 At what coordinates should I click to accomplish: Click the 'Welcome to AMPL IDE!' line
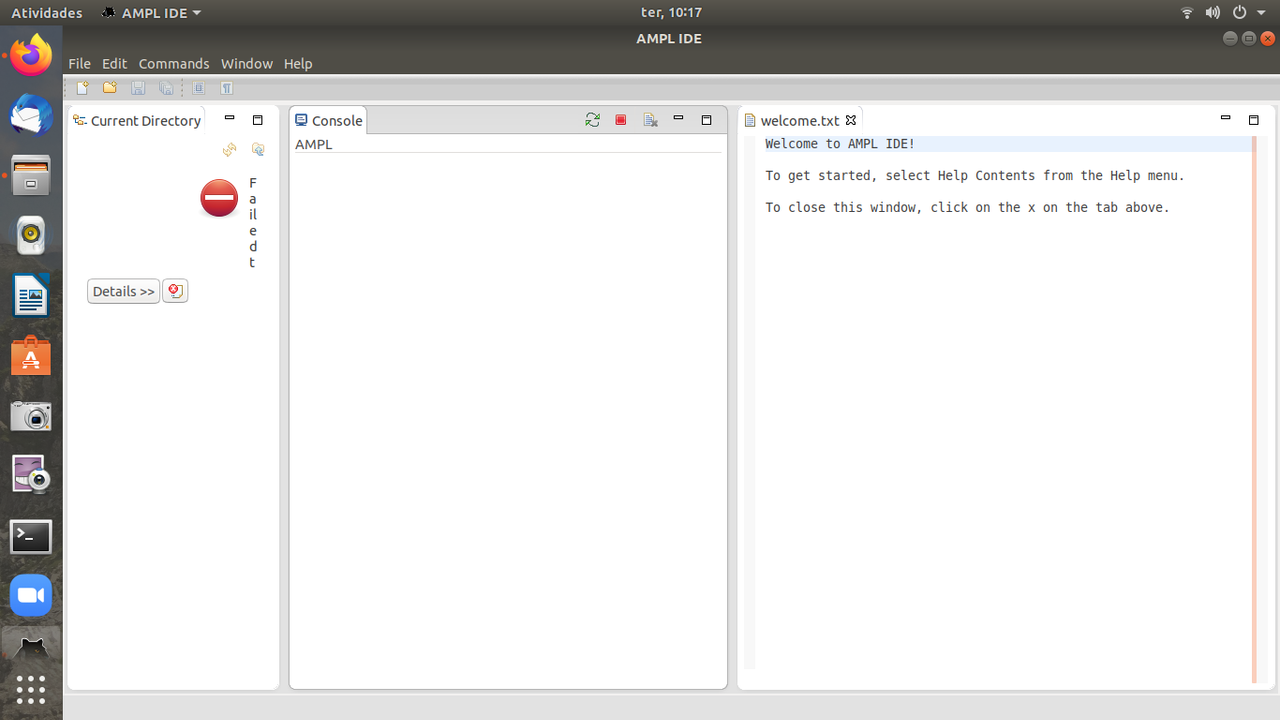840,144
